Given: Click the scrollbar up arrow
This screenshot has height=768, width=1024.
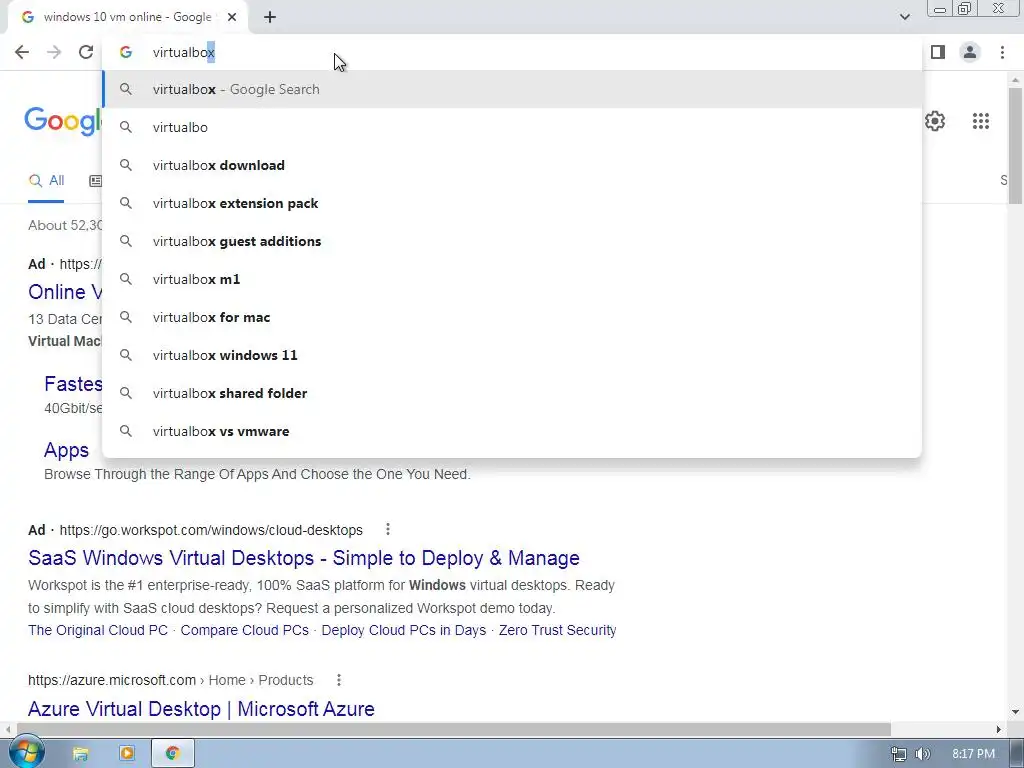Looking at the screenshot, I should click(x=1015, y=80).
